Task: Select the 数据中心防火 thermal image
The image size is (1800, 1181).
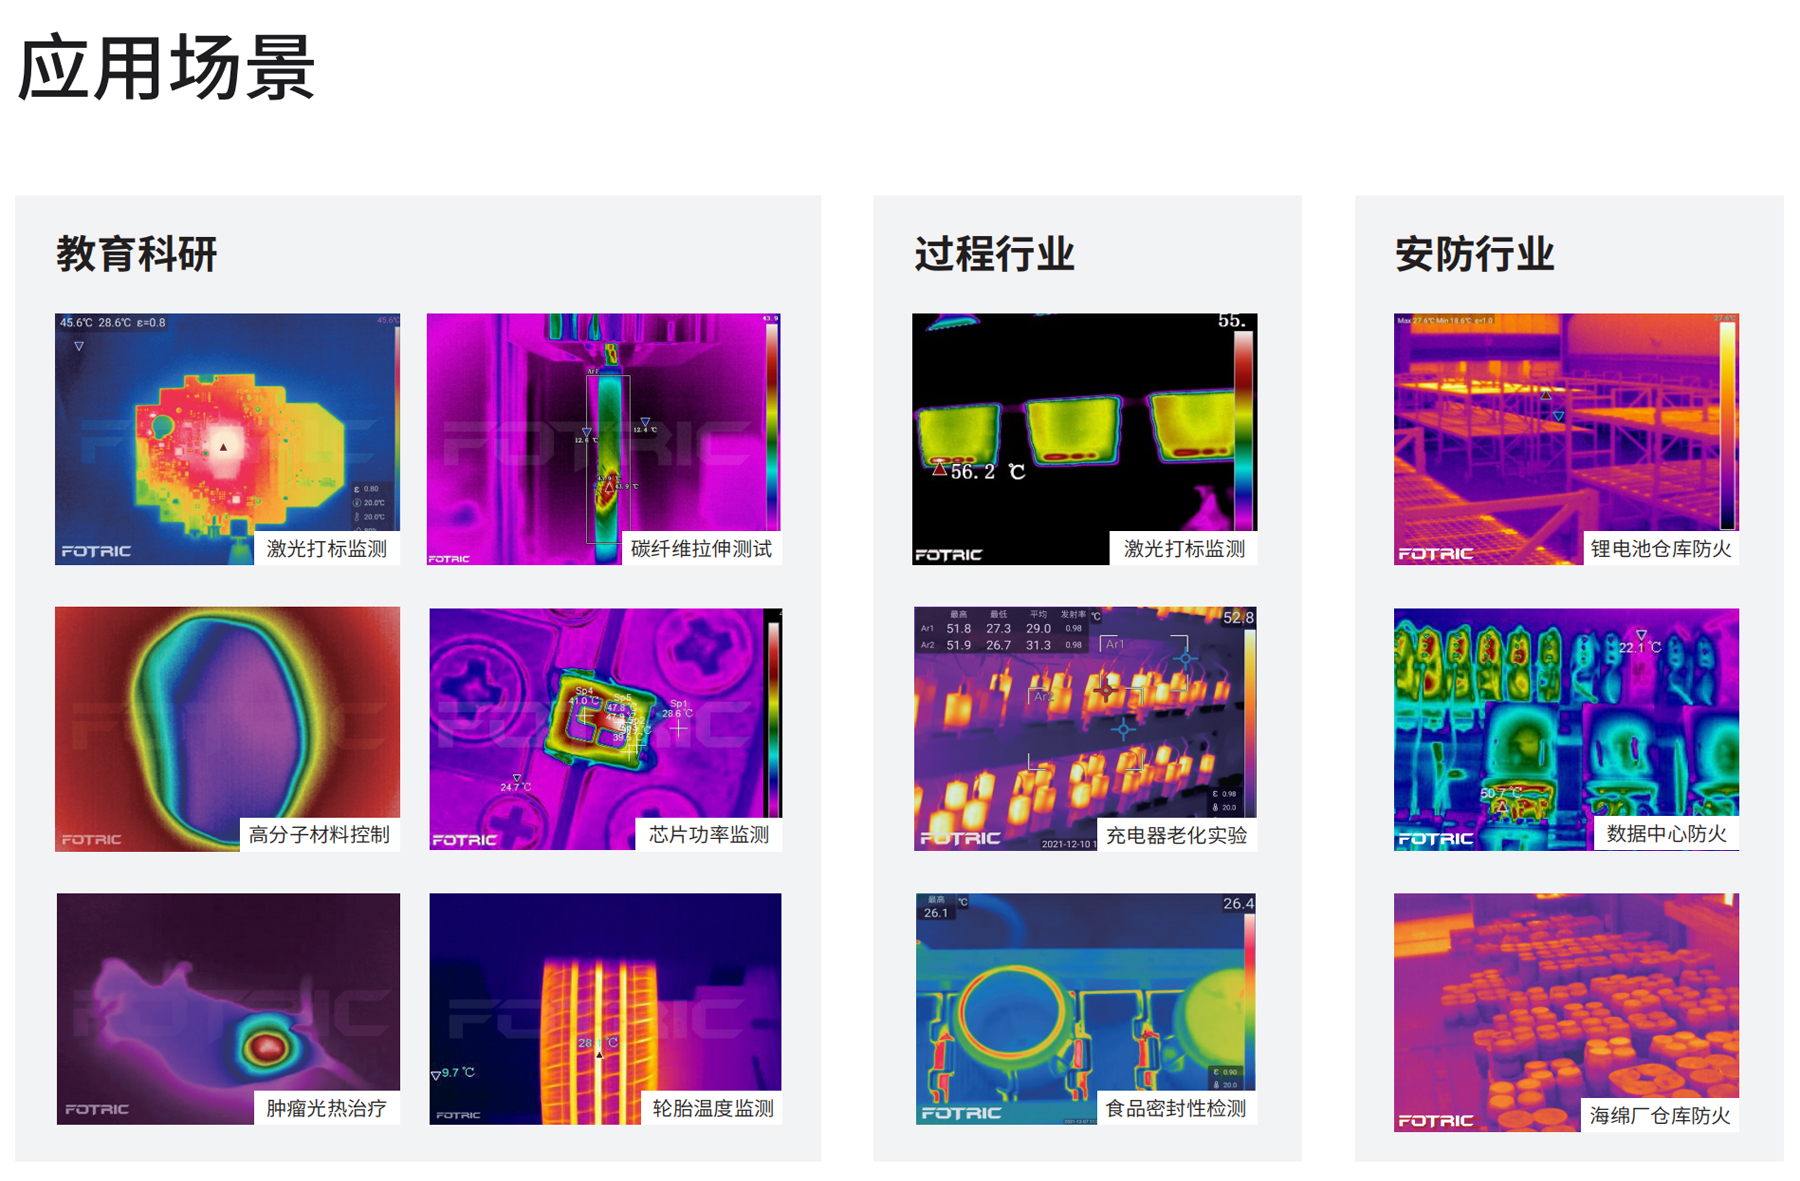Action: [x=1565, y=728]
